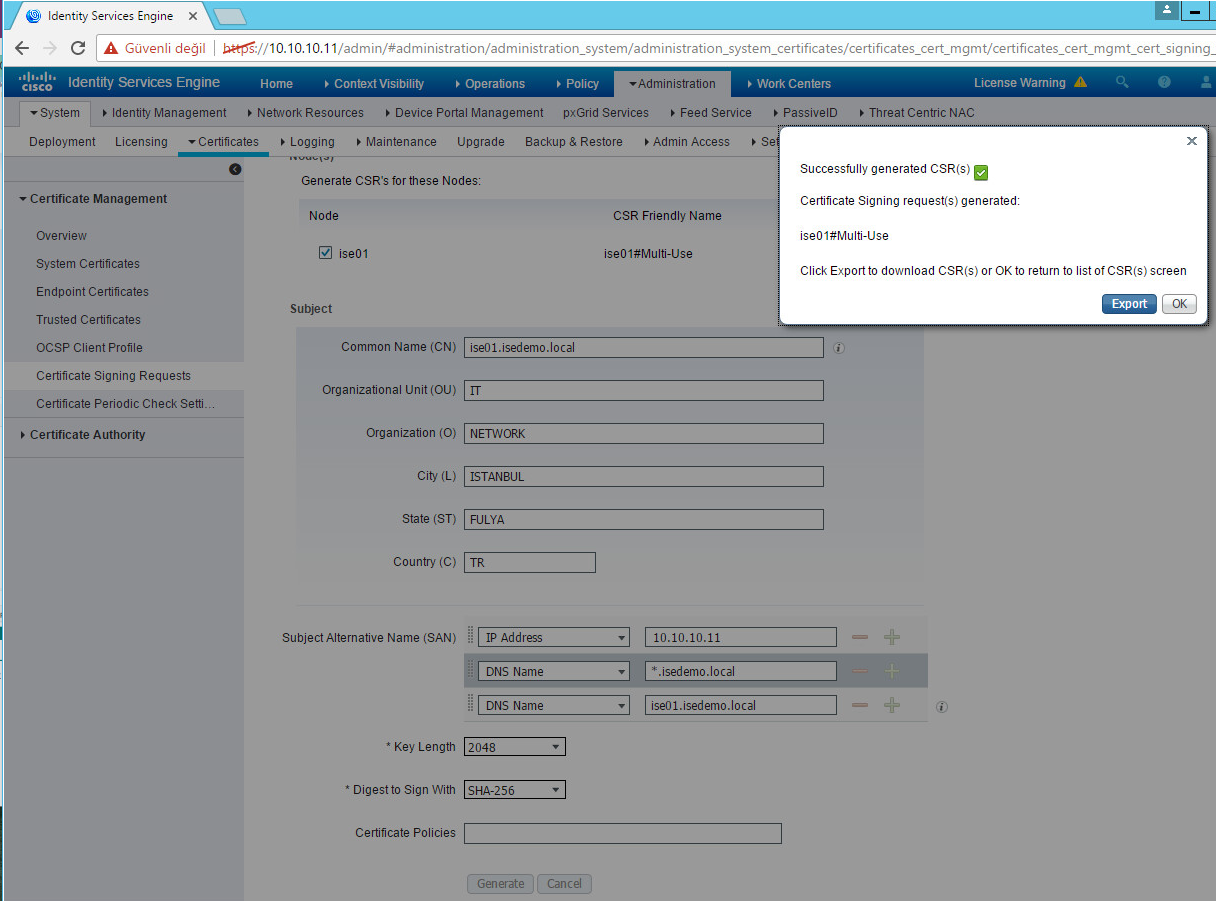The height and width of the screenshot is (901, 1216).
Task: Open the Identity Management submenu
Action: [165, 113]
